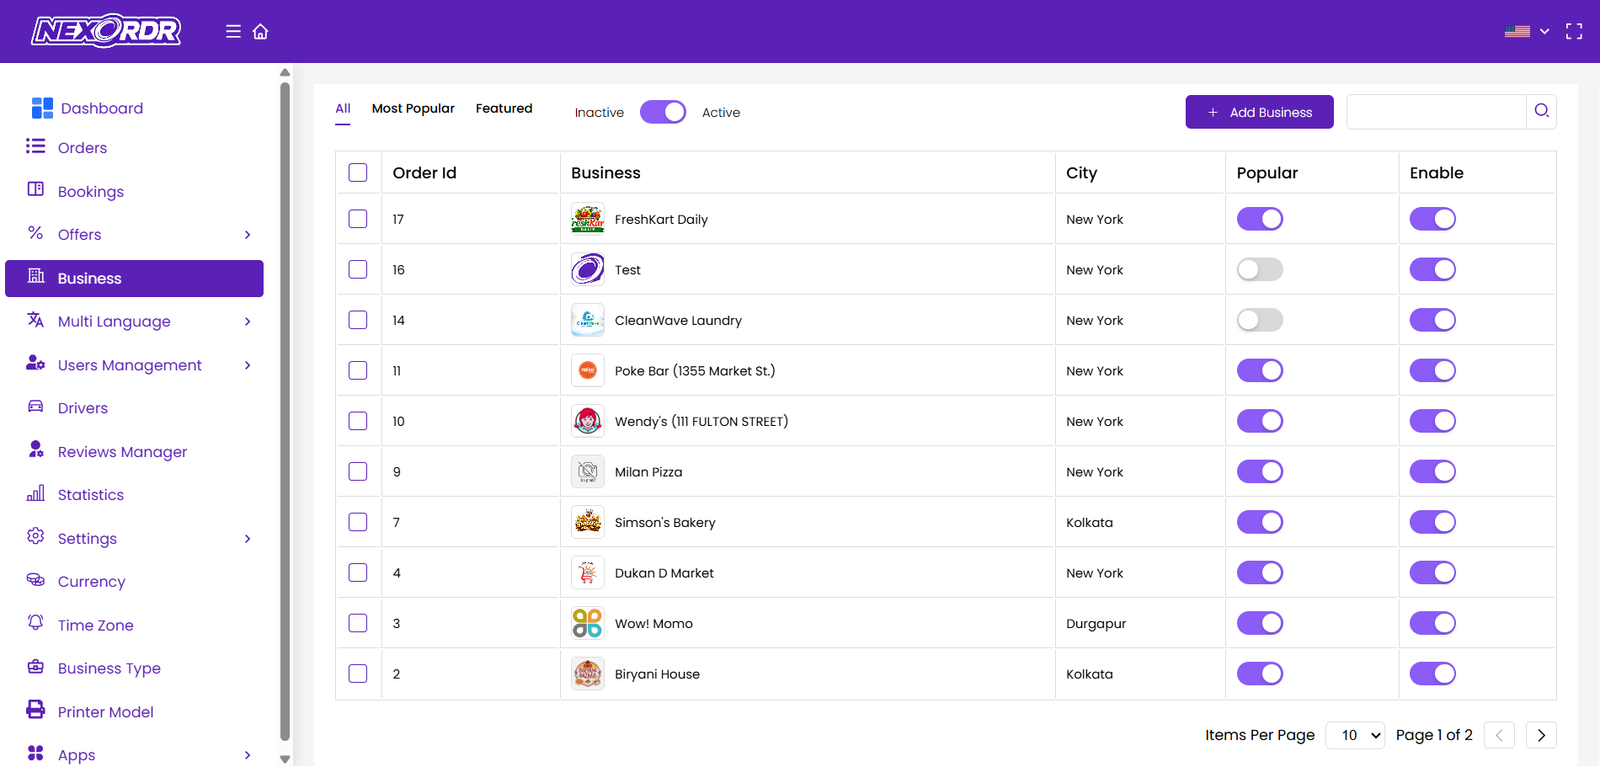Click the Simson's Bakery logo thumbnail
Screen dimensions: 1600x766
[588, 521]
